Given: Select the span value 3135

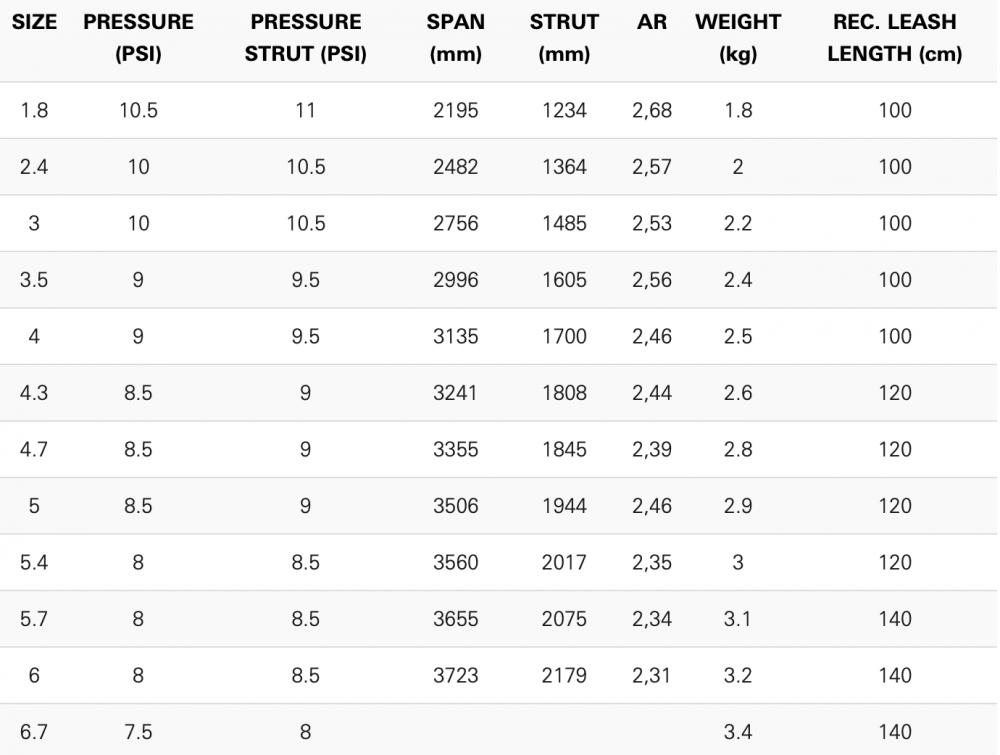Looking at the screenshot, I should (455, 337).
